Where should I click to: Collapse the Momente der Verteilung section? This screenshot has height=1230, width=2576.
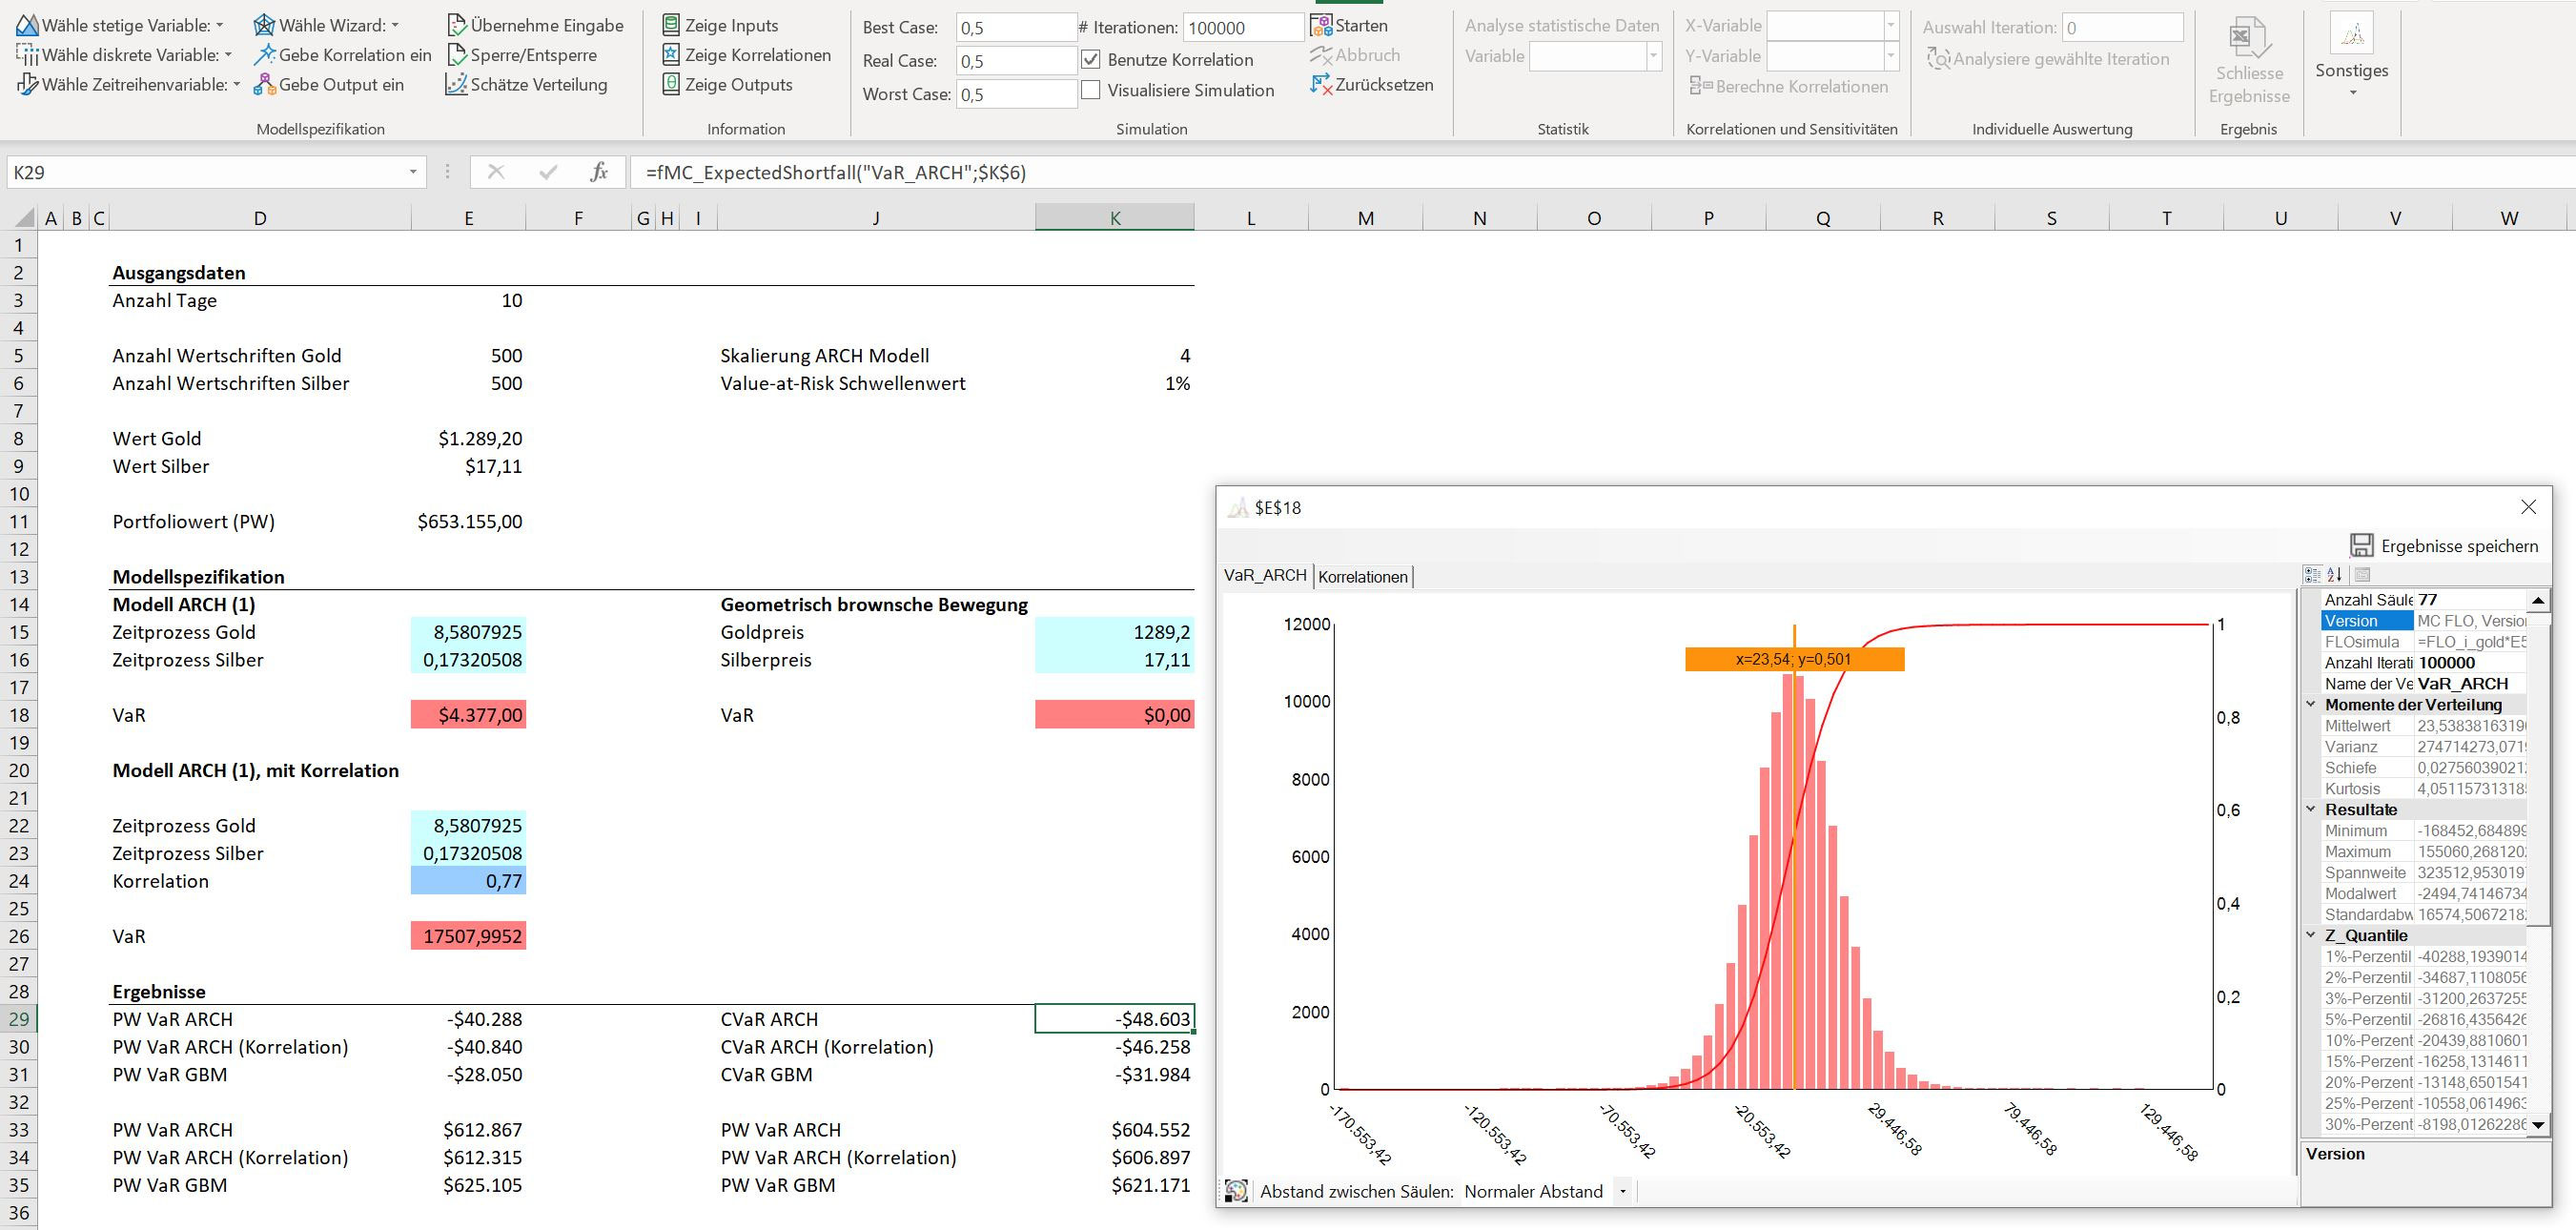[x=2311, y=704]
